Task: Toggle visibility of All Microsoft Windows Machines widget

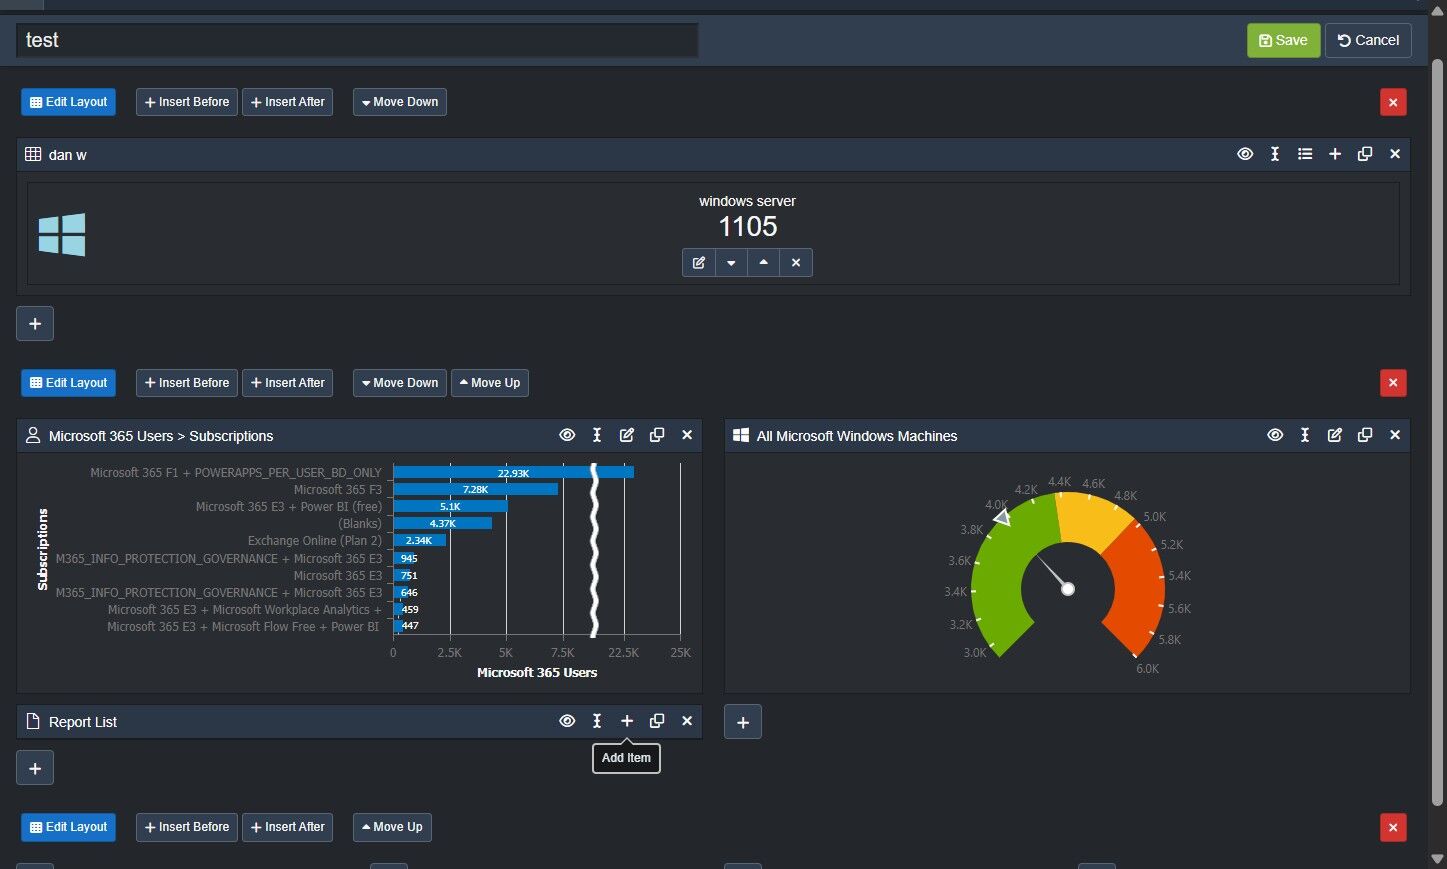Action: coord(1275,435)
